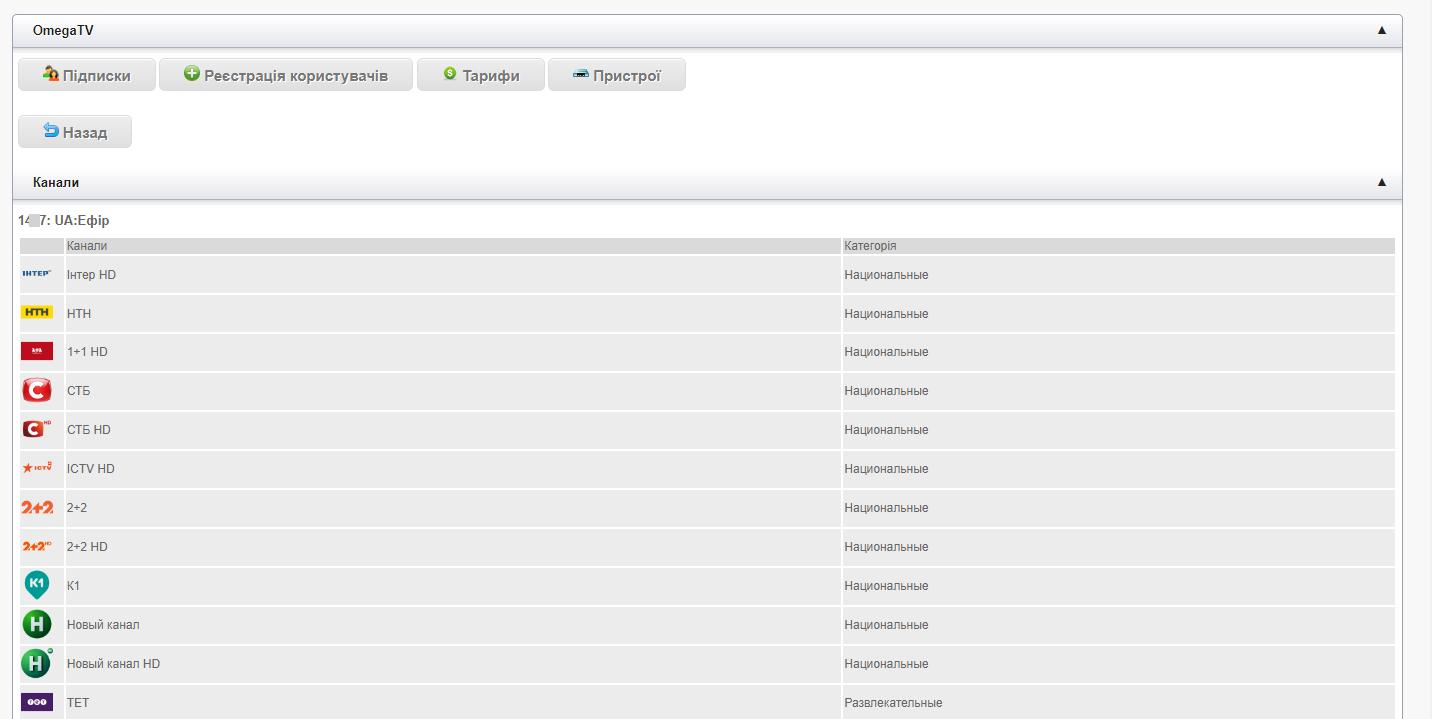Go to the Пристрої page
Screen dimensions: 1432x719
616,75
